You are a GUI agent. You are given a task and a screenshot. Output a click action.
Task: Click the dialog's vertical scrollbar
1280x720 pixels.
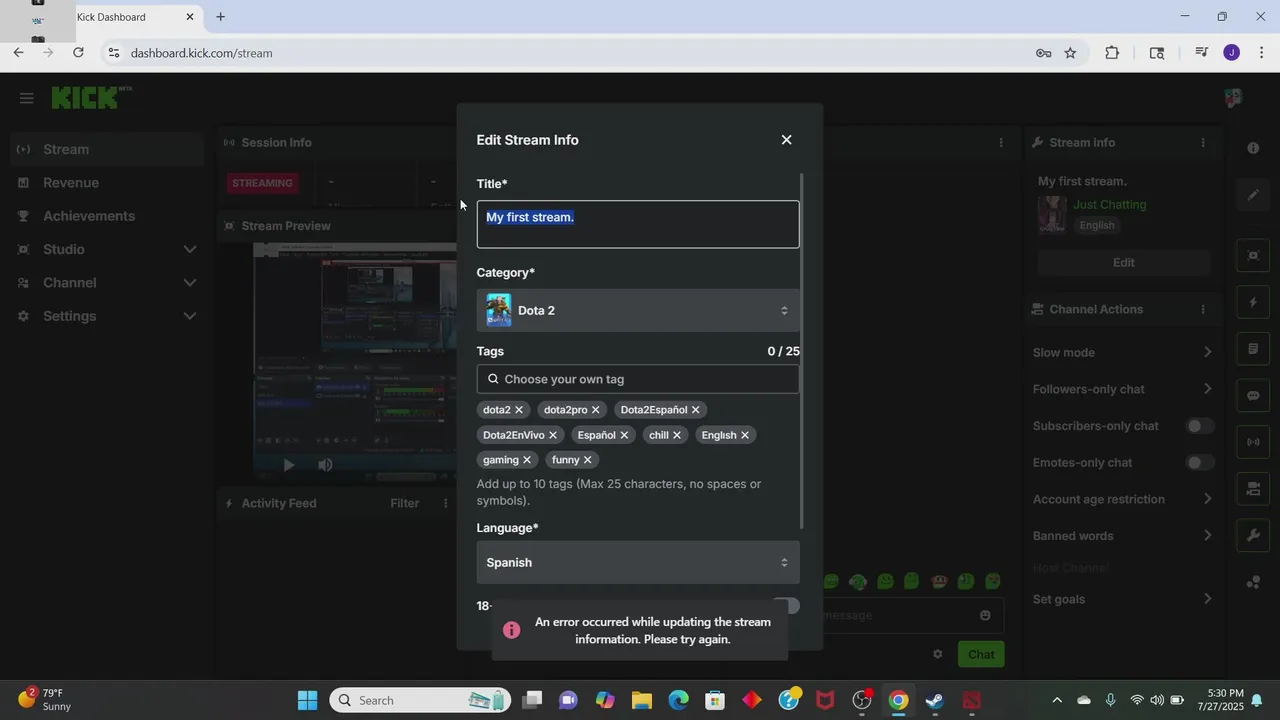coord(802,350)
